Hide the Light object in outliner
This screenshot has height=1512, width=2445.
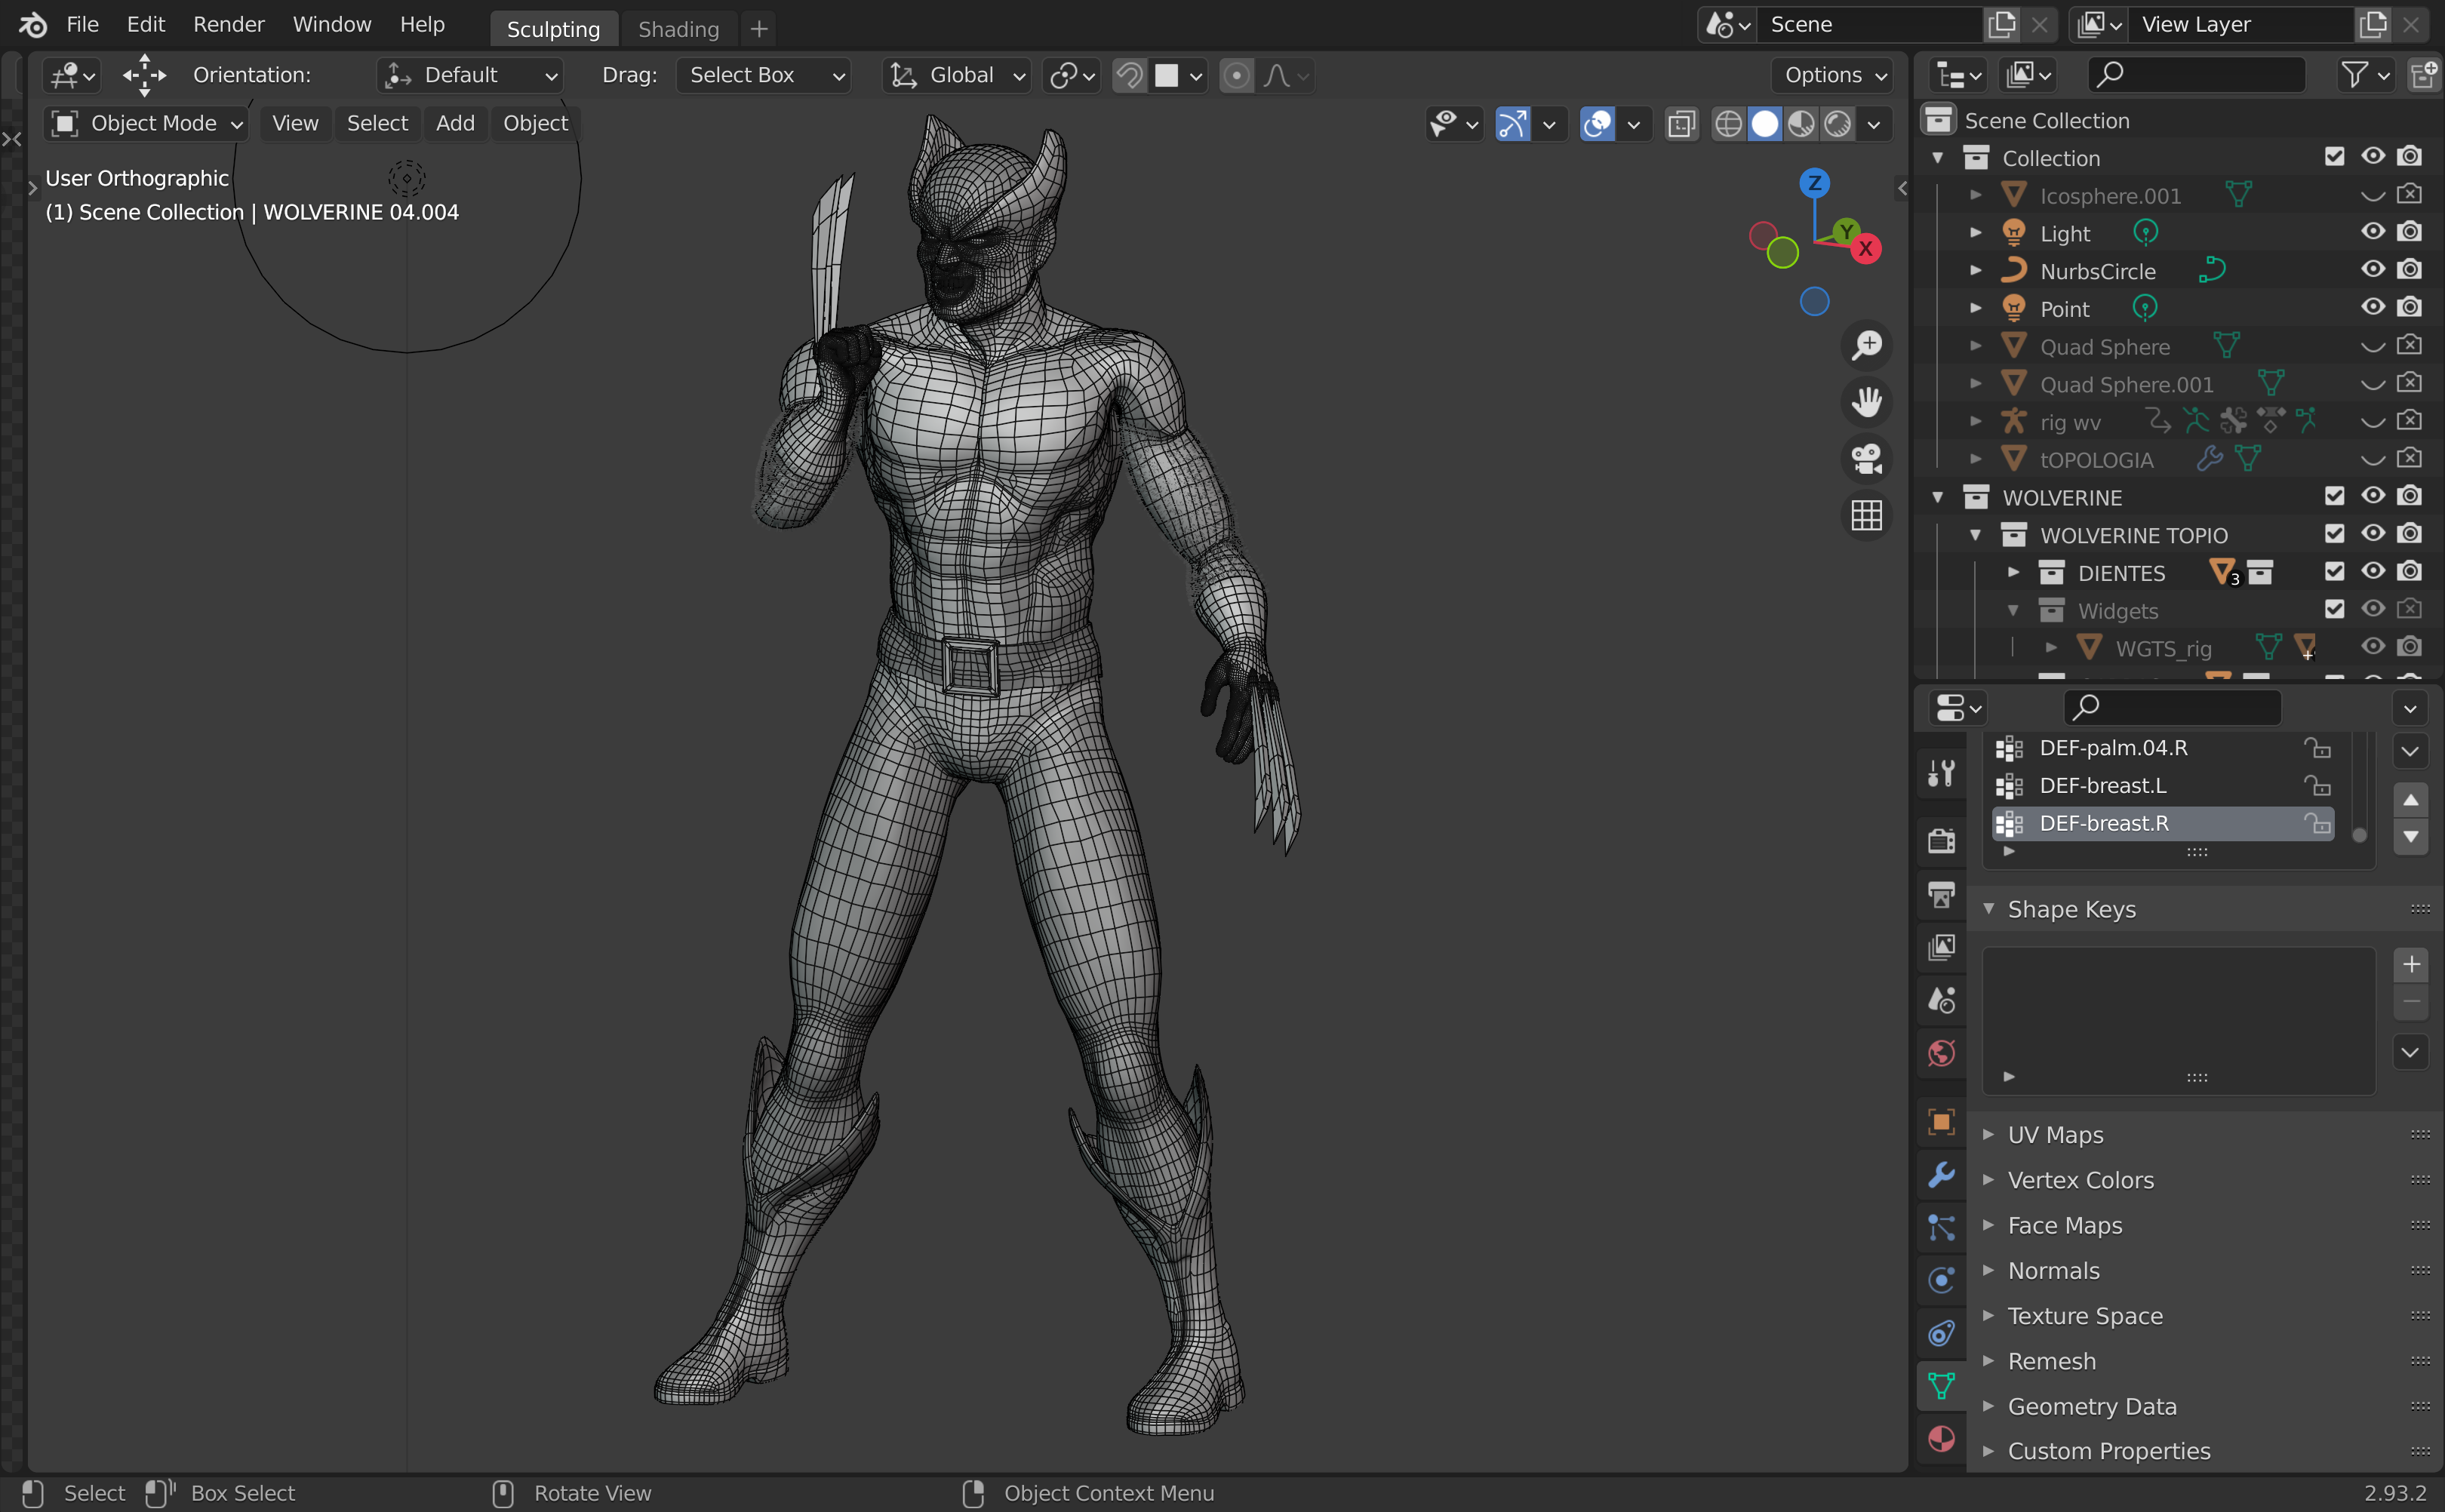click(2372, 232)
